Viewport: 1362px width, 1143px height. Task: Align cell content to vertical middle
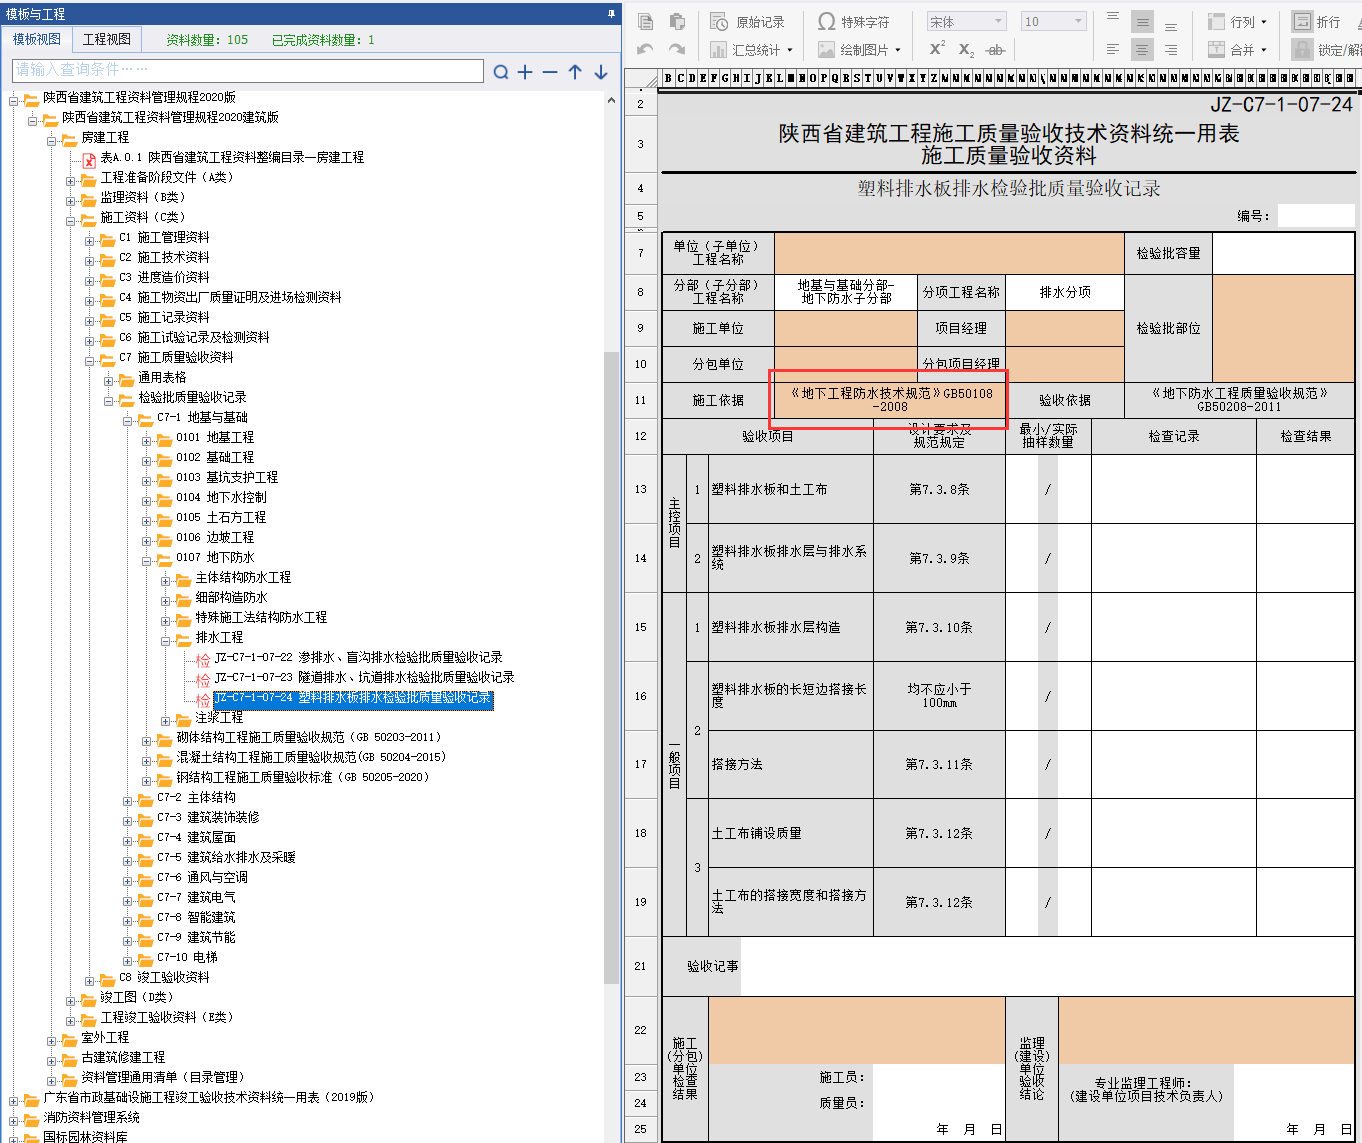tap(1142, 21)
